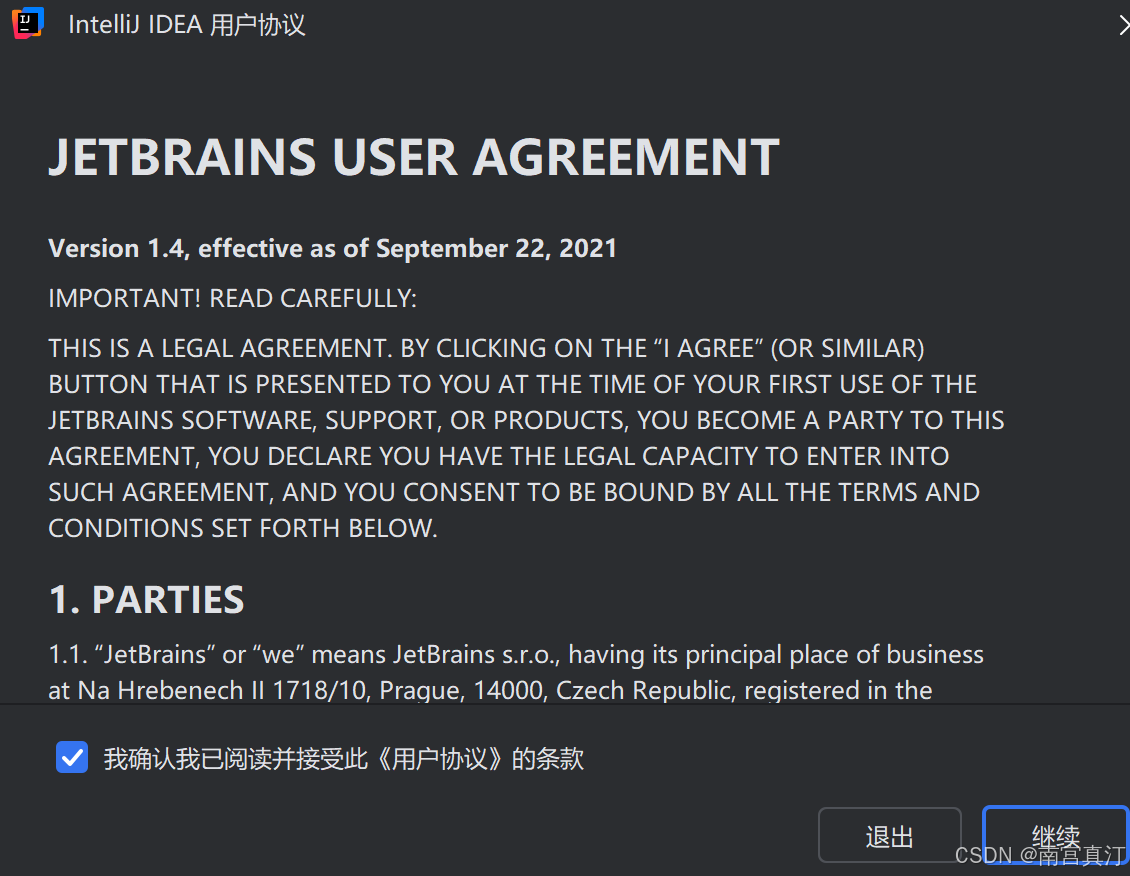The width and height of the screenshot is (1130, 876).
Task: Click the IntelliJ IDEA logo icon in the title bar
Action: tap(28, 23)
